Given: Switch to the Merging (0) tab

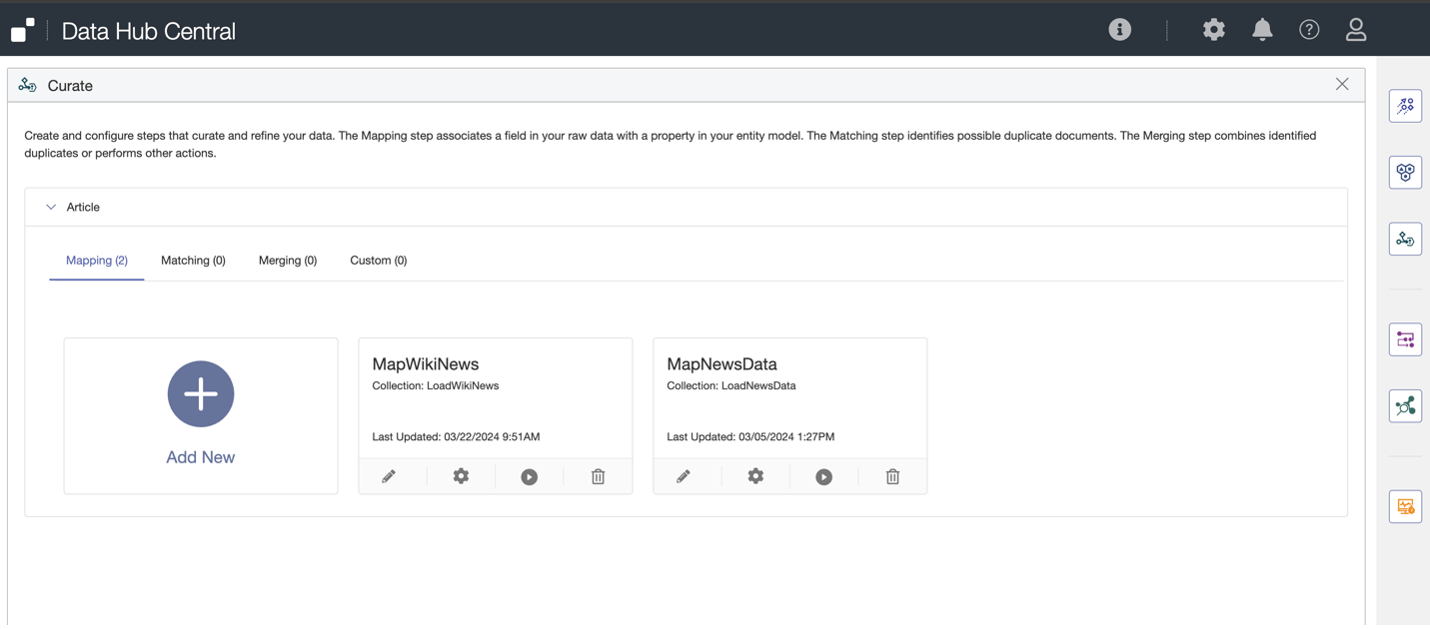Looking at the screenshot, I should [287, 260].
